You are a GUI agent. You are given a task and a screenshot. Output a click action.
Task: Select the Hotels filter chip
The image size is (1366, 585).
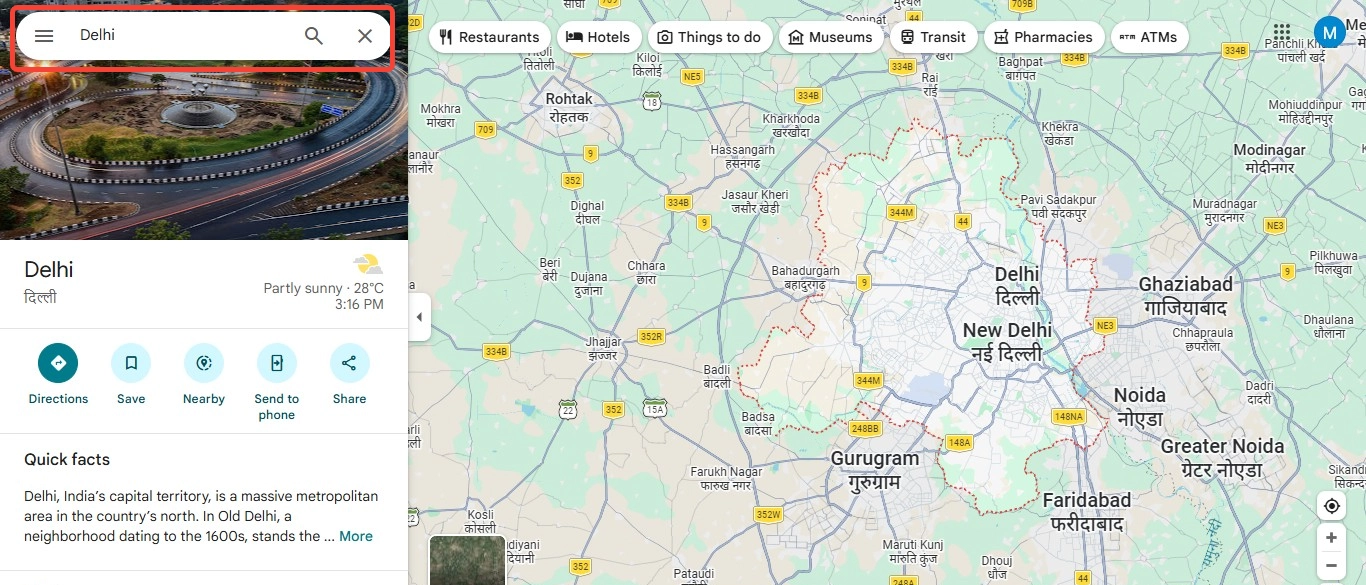click(599, 37)
